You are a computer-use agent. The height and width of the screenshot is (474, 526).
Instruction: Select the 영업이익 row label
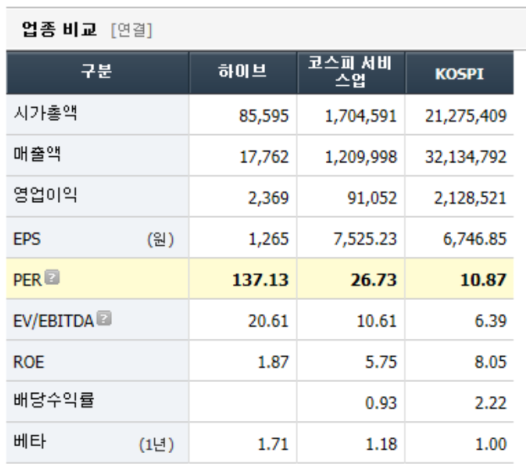(x=45, y=195)
